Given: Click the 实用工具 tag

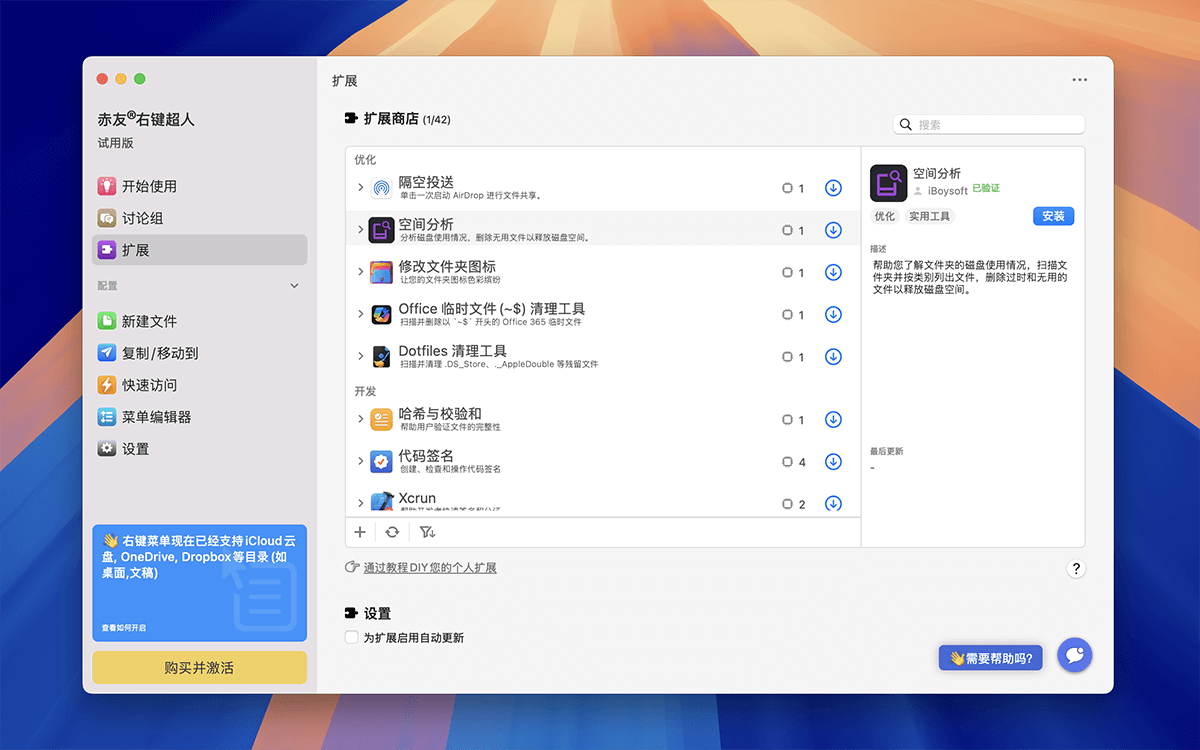Looking at the screenshot, I should point(930,216).
